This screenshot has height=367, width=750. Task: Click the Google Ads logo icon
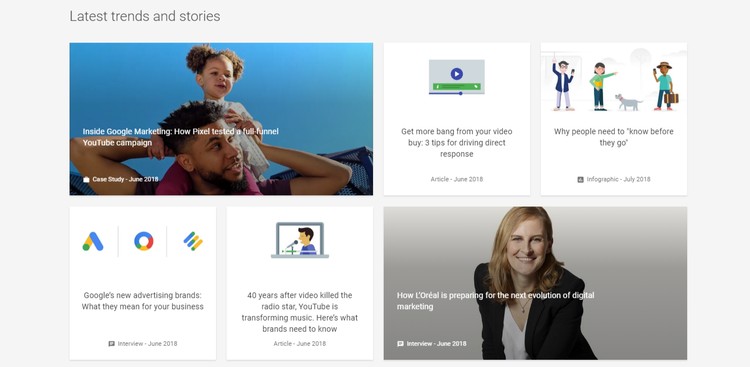pyautogui.click(x=93, y=241)
